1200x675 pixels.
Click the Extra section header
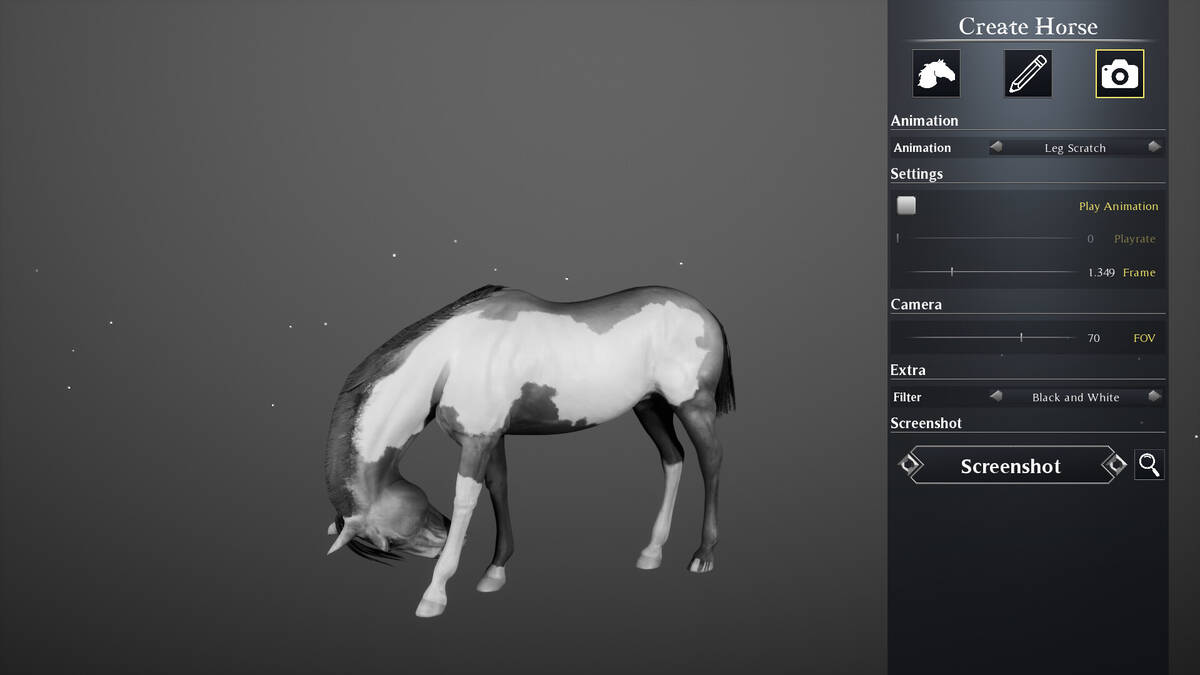(908, 370)
